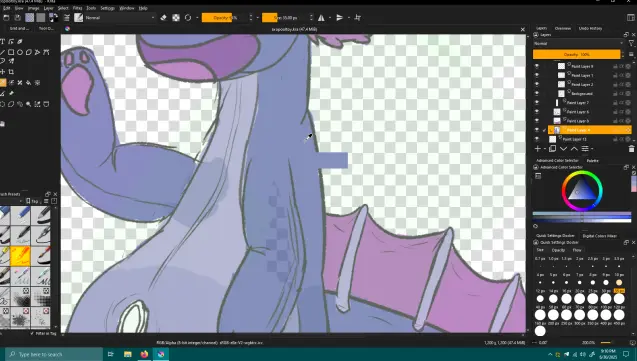Select the Freehand Selection tool

click(20, 104)
